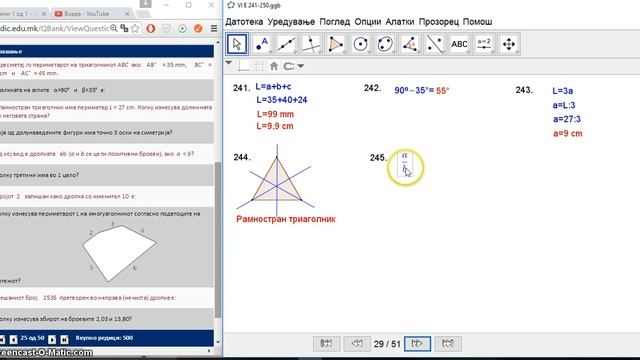640x360 pixels.
Task: Open the Прозорец menu
Action: (x=439, y=22)
